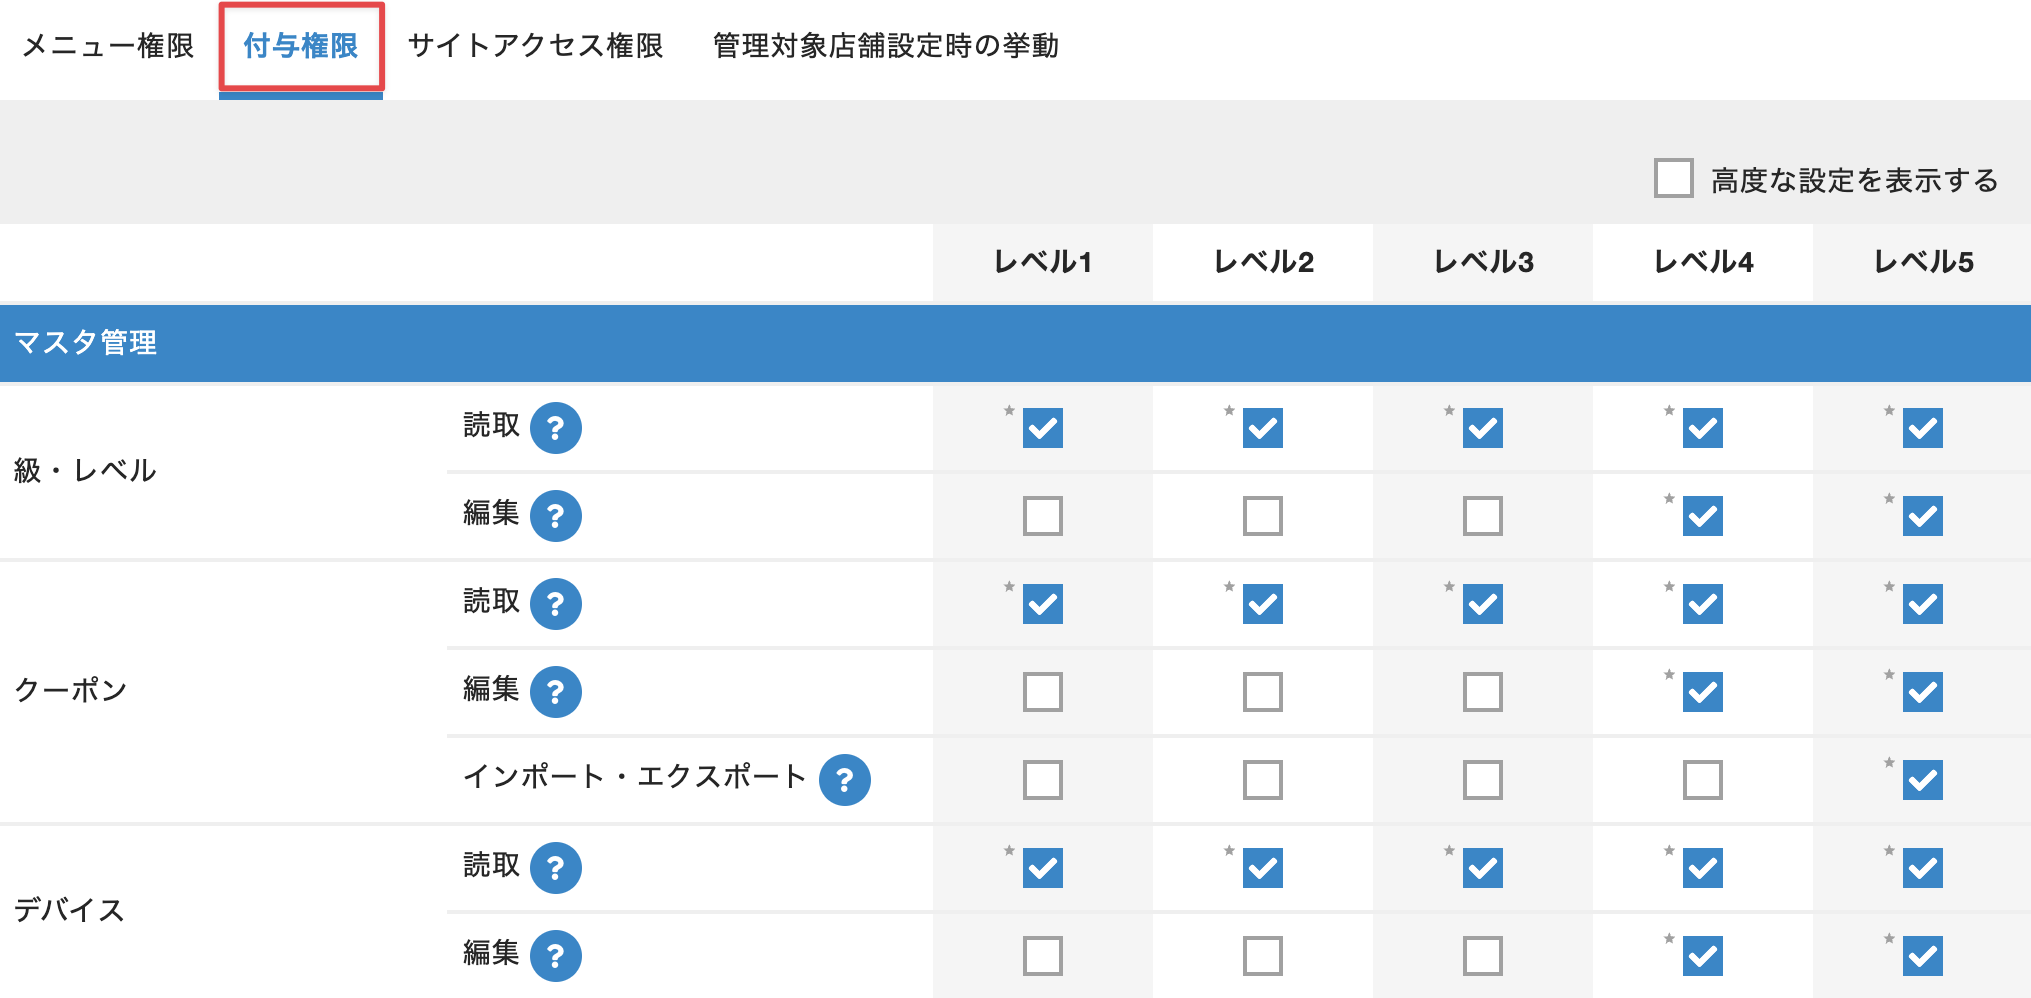This screenshot has height=998, width=2031.
Task: Select the 付与権限 tab
Action: 301,46
